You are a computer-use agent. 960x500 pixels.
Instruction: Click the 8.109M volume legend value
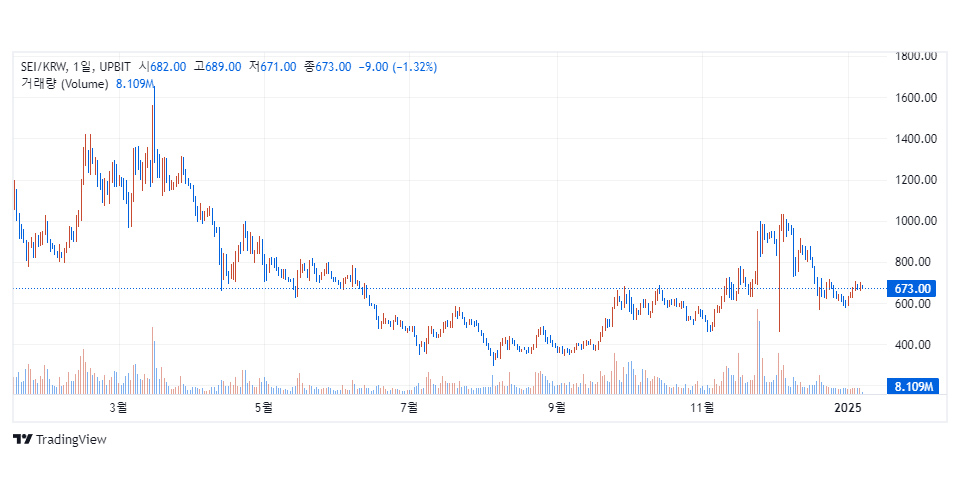point(134,84)
